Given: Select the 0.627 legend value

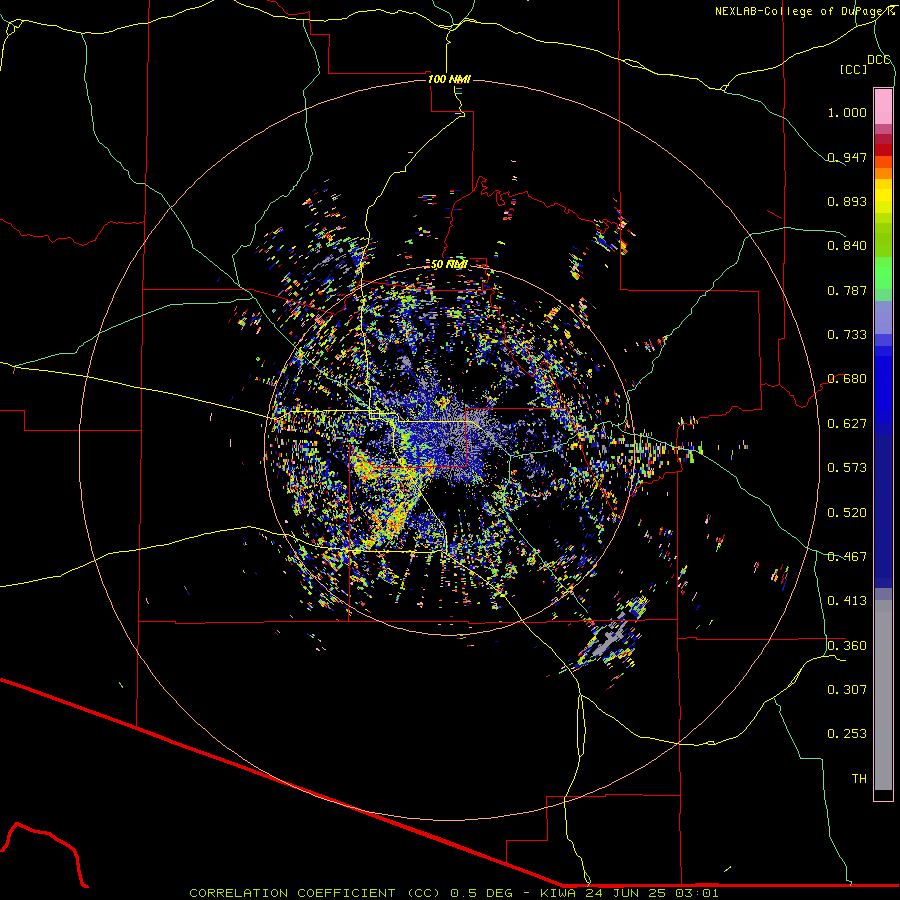Looking at the screenshot, I should [x=847, y=424].
